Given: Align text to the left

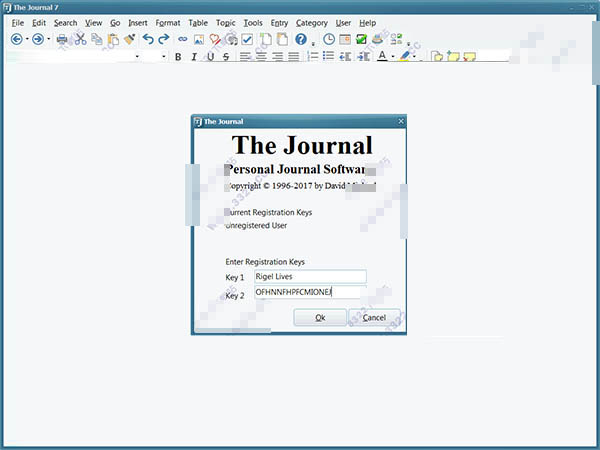Looking at the screenshot, I should [245, 57].
